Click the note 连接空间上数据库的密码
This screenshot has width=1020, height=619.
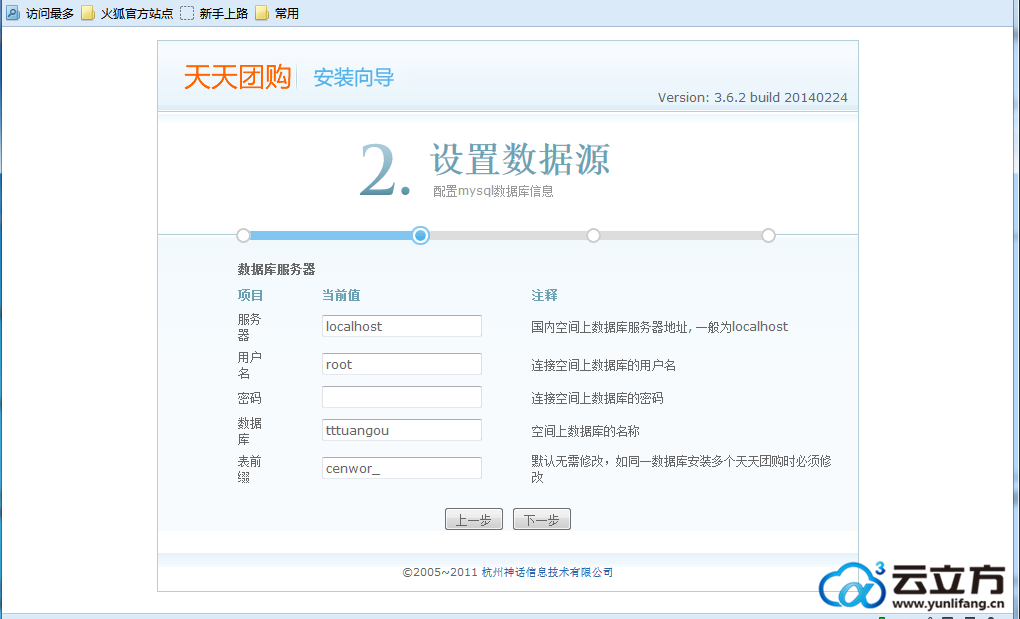pos(597,398)
